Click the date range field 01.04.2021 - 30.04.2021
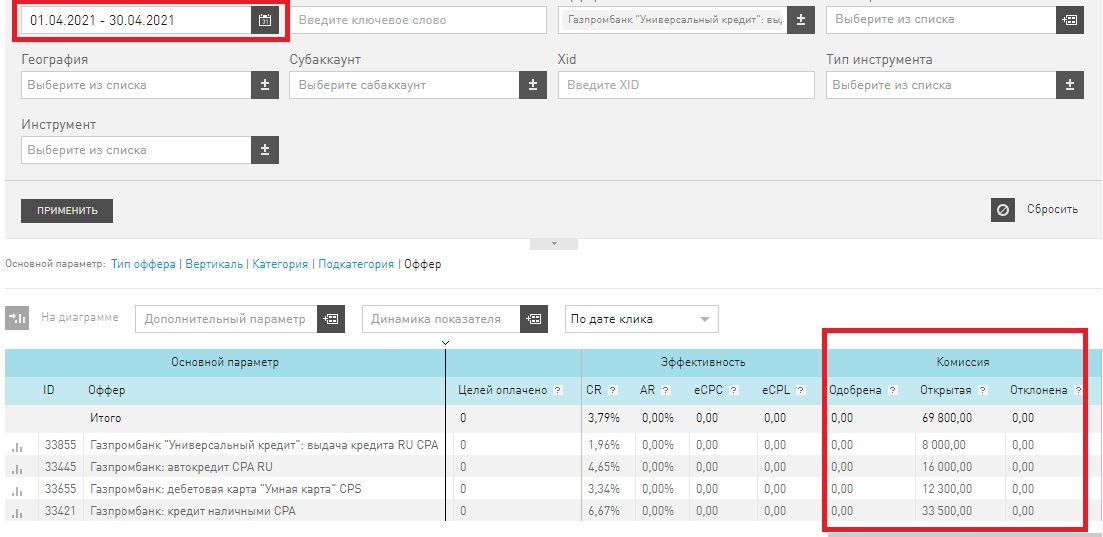This screenshot has width=1103, height=537. (x=136, y=20)
